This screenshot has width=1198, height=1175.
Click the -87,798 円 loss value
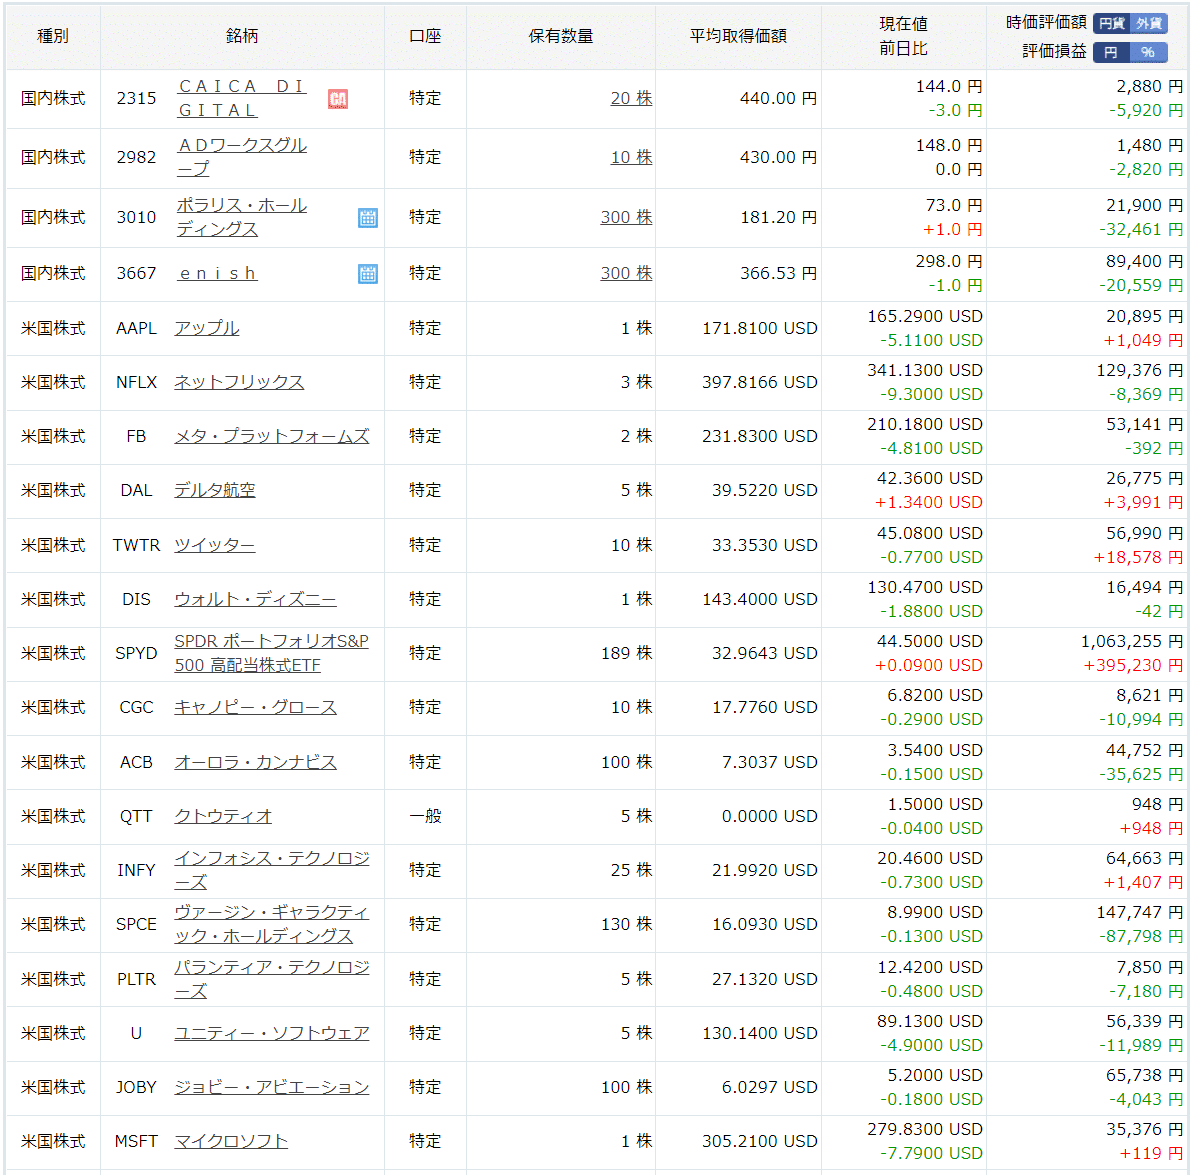[x=1141, y=937]
